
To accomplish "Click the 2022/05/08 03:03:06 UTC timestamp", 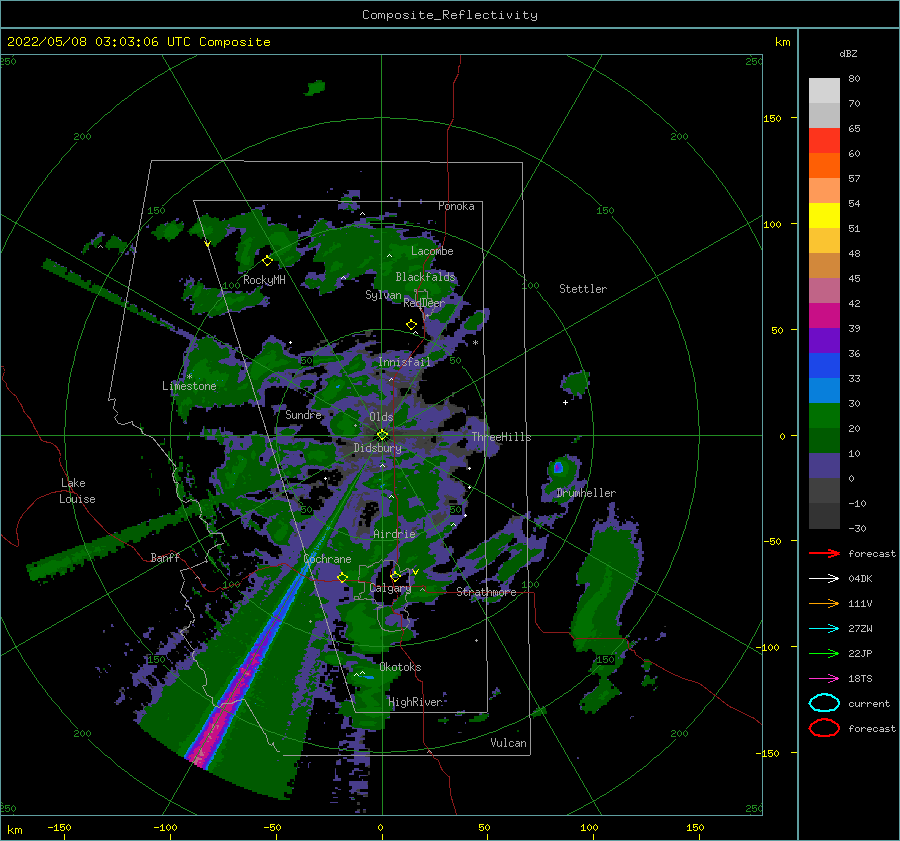I will [138, 42].
